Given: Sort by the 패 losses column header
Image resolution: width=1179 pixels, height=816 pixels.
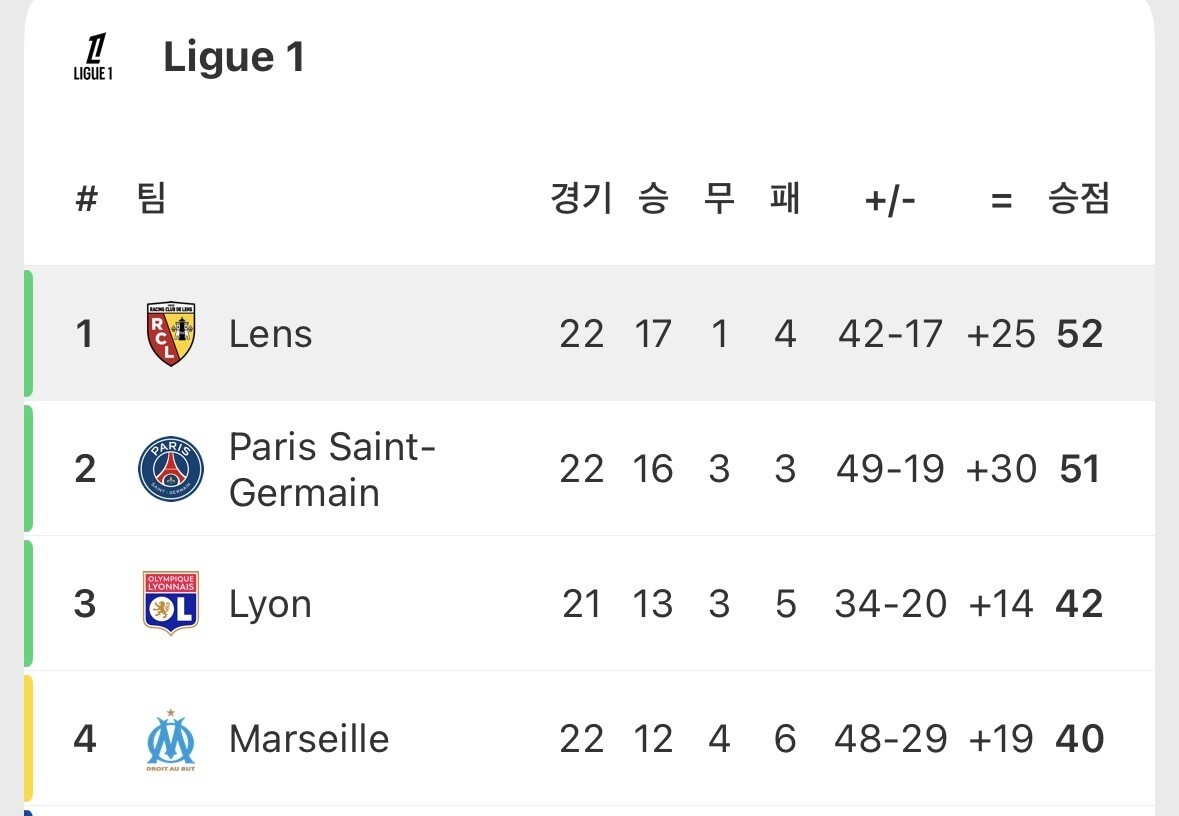Looking at the screenshot, I should click(785, 199).
